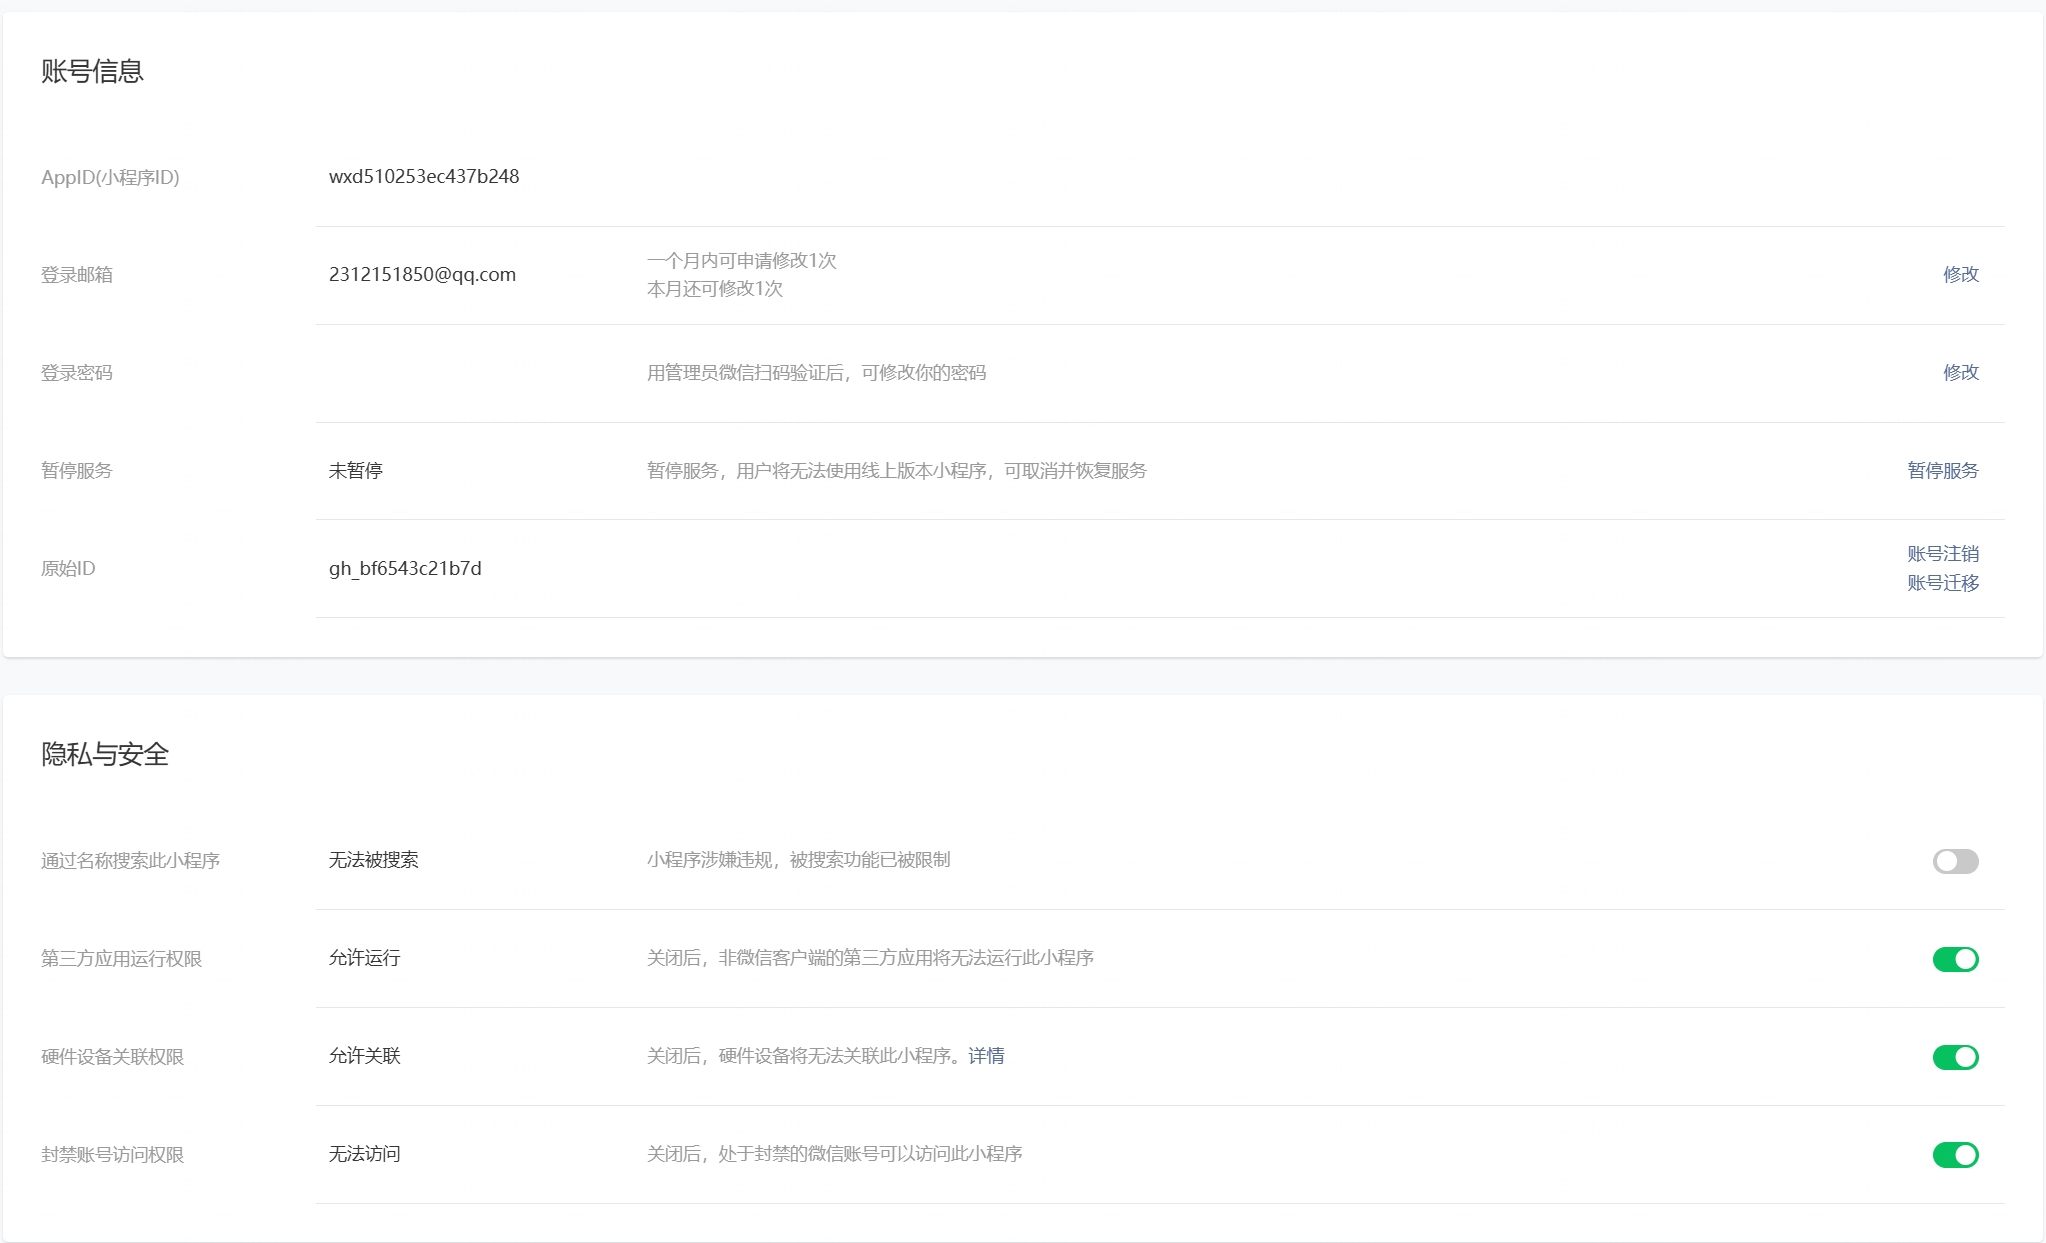The height and width of the screenshot is (1243, 2046).
Task: Toggle 通过名称搜索此小程序 switch
Action: tap(1955, 861)
